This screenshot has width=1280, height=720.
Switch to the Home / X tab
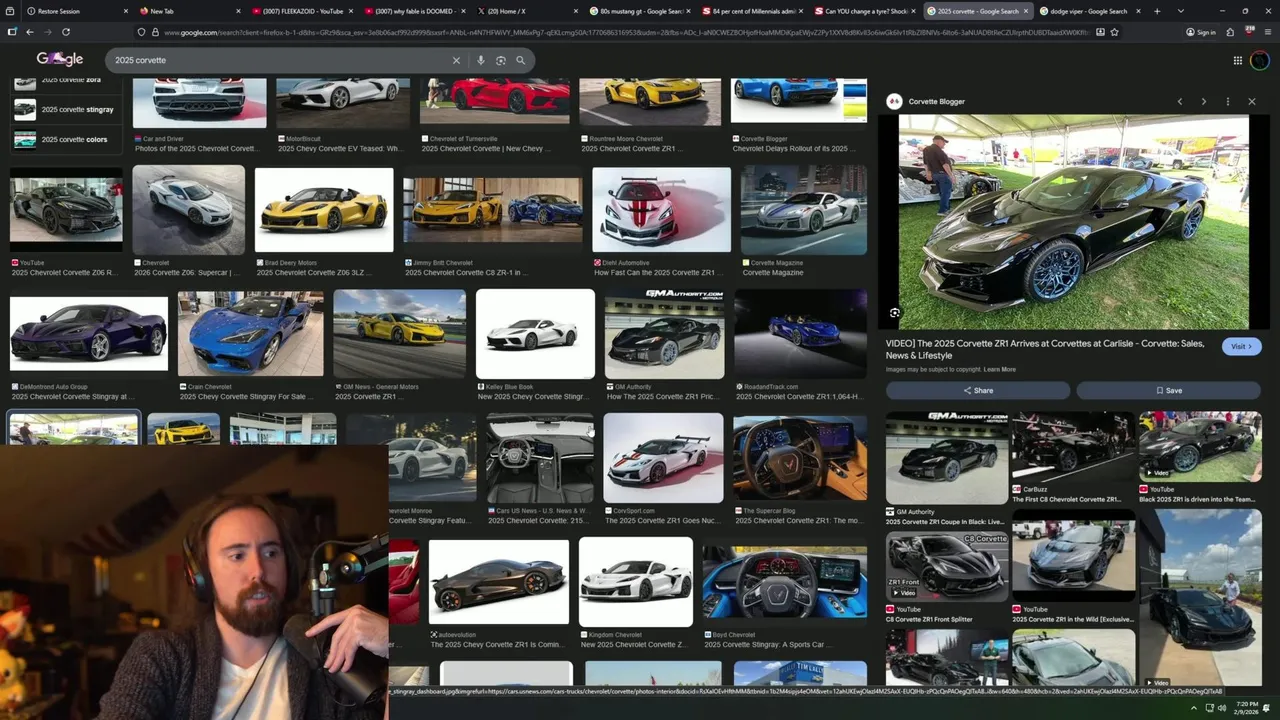(x=525, y=11)
